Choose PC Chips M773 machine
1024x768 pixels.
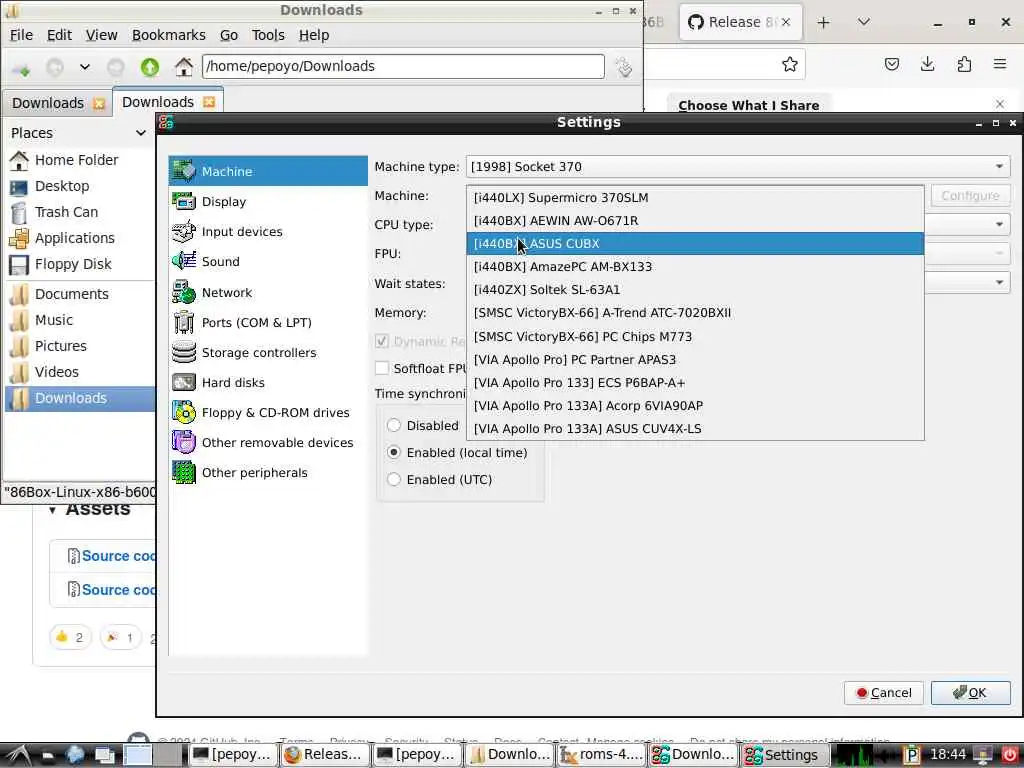[695, 336]
